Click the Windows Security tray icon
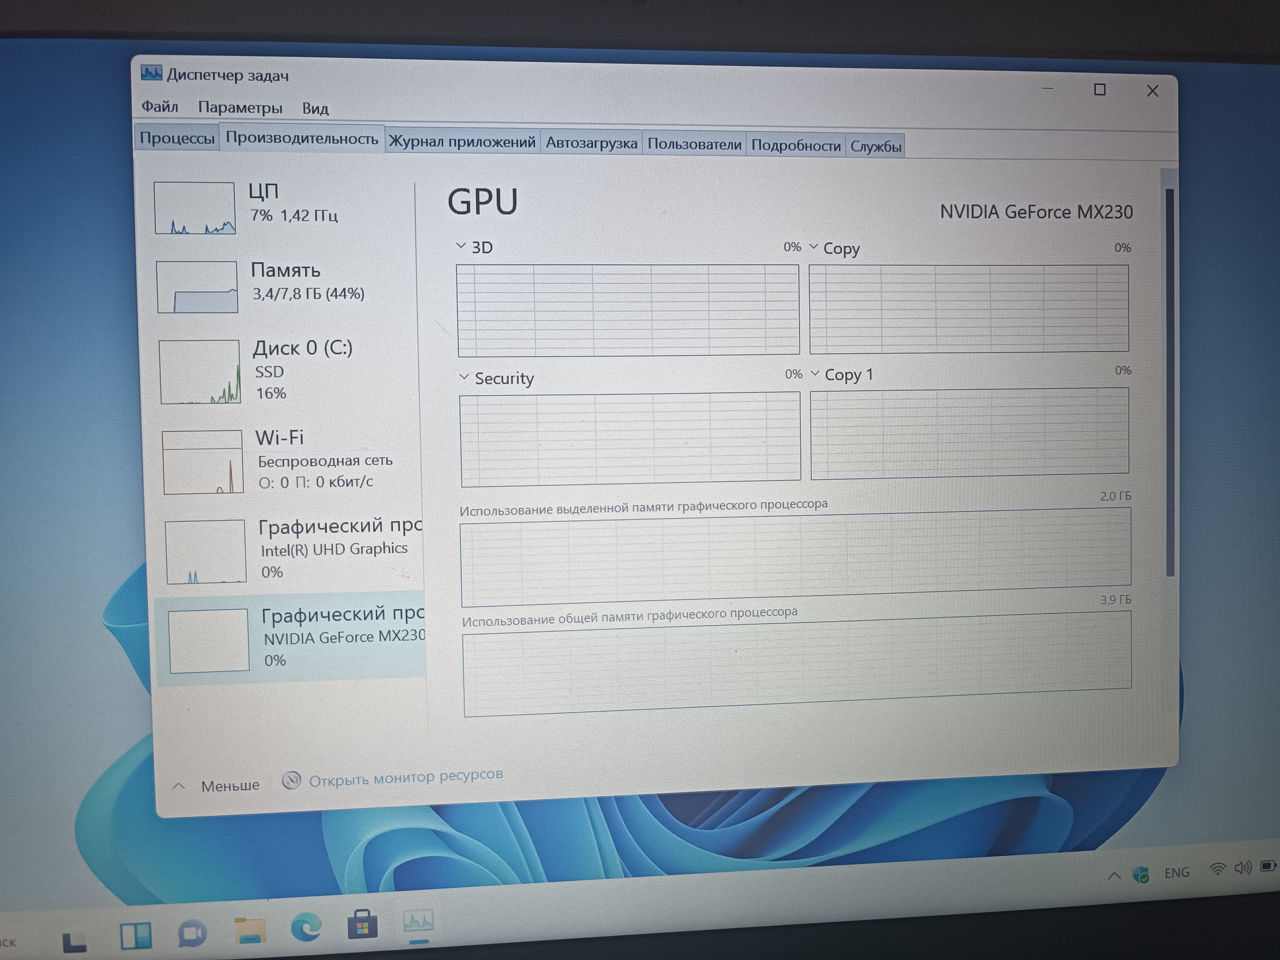This screenshot has width=1280, height=960. pyautogui.click(x=1141, y=874)
